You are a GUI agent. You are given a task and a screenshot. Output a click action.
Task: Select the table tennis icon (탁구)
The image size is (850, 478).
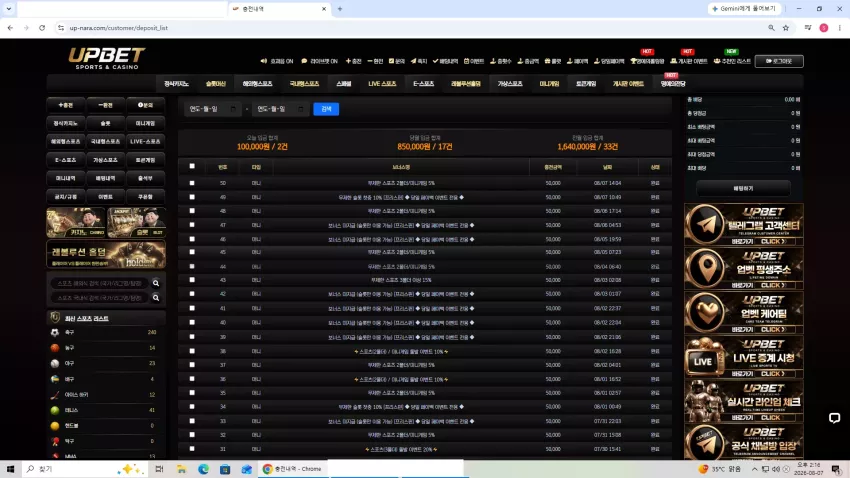(x=55, y=441)
